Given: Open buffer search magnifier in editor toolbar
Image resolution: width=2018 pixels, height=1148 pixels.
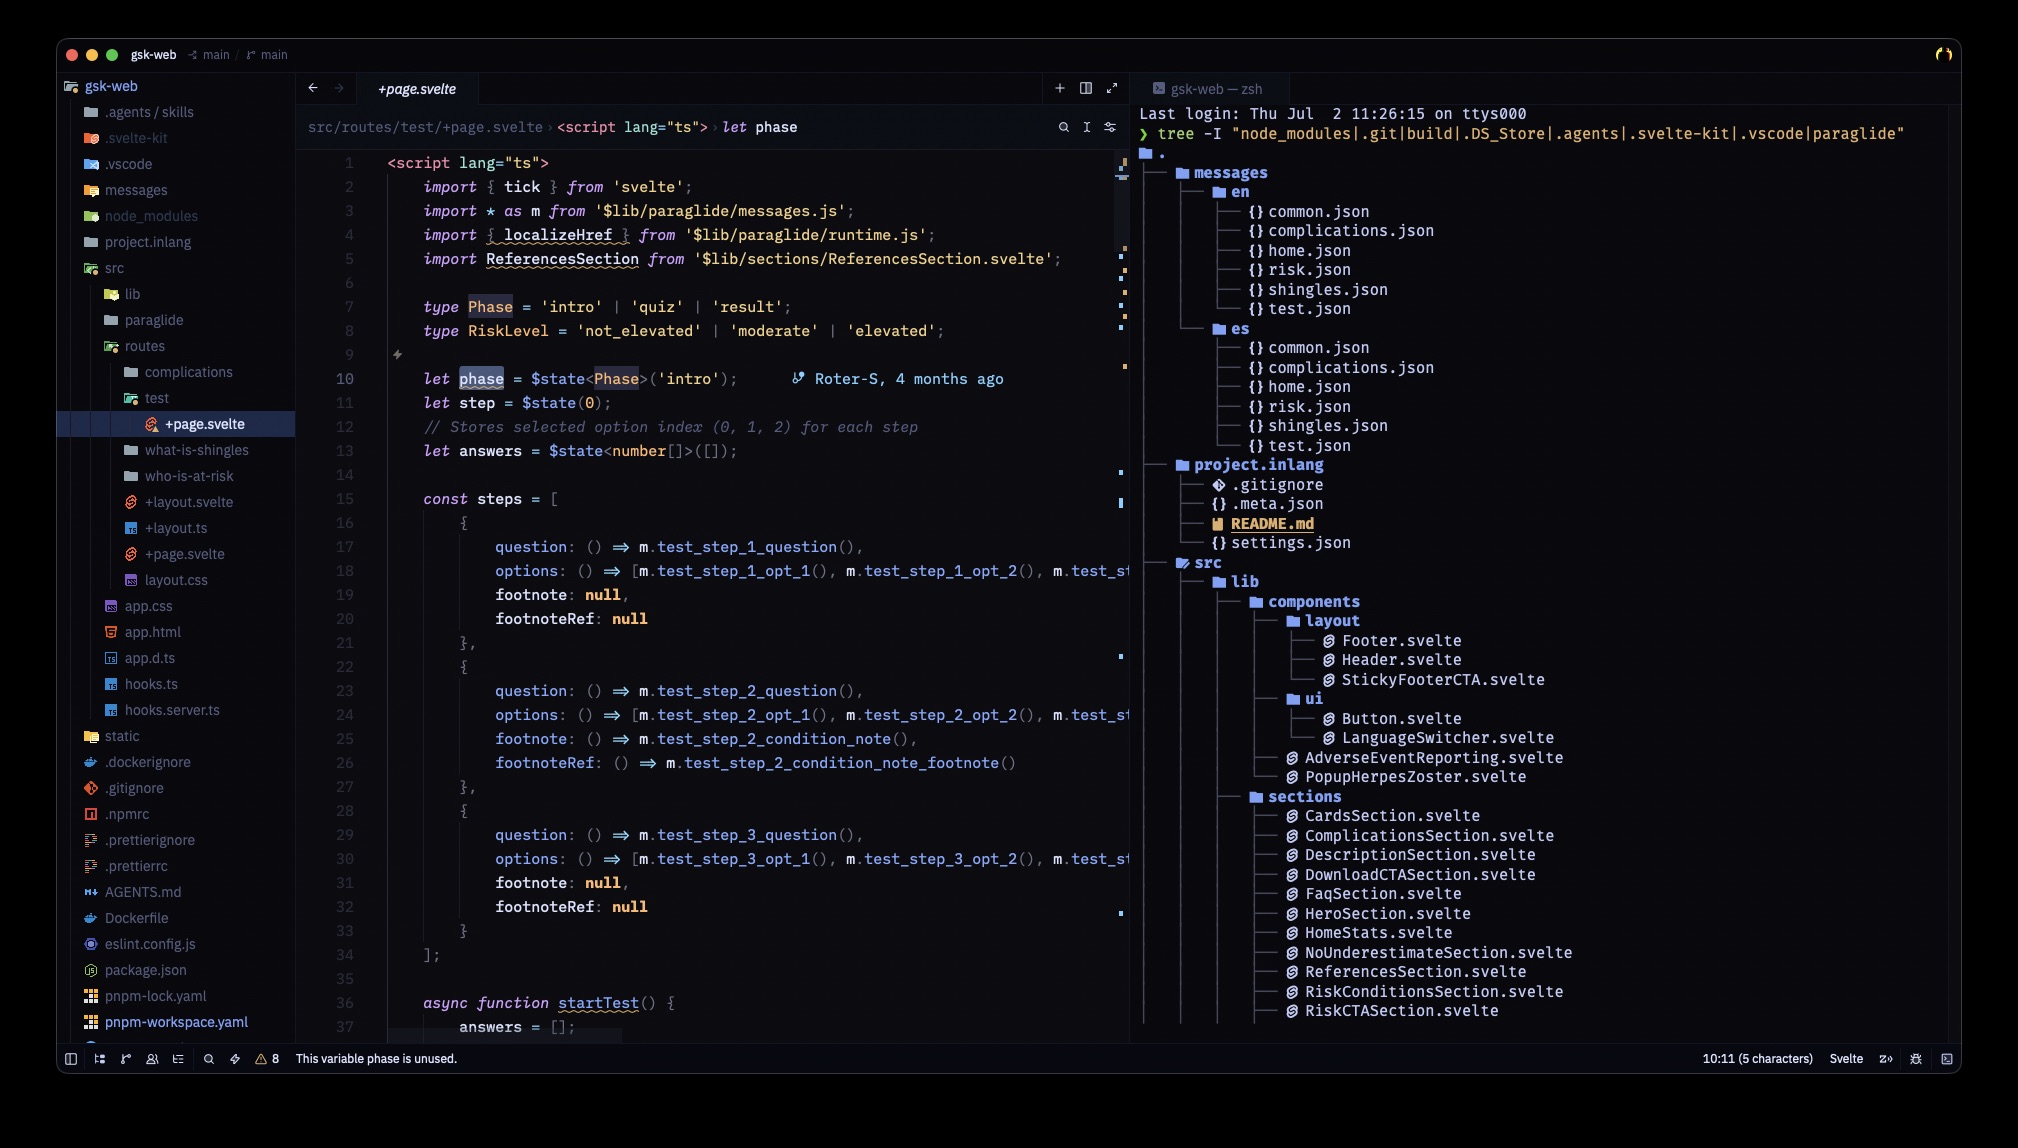Looking at the screenshot, I should [x=1063, y=127].
